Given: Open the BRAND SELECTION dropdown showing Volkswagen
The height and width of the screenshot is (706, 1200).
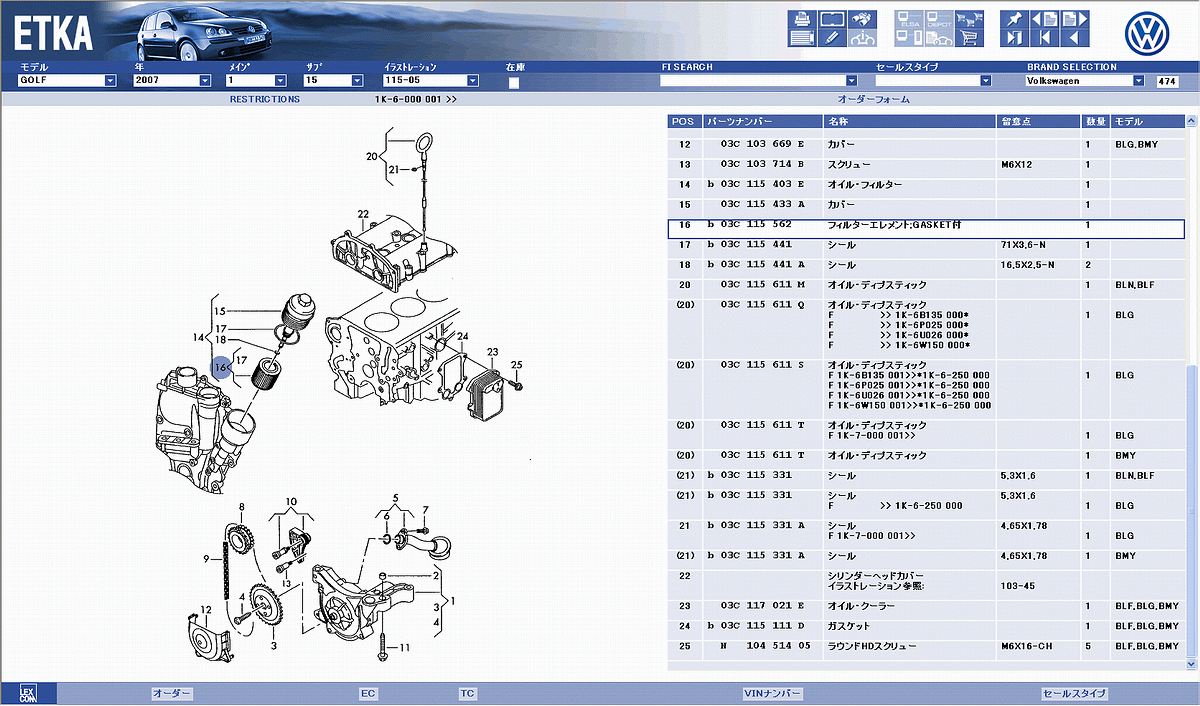Looking at the screenshot, I should [x=1085, y=81].
